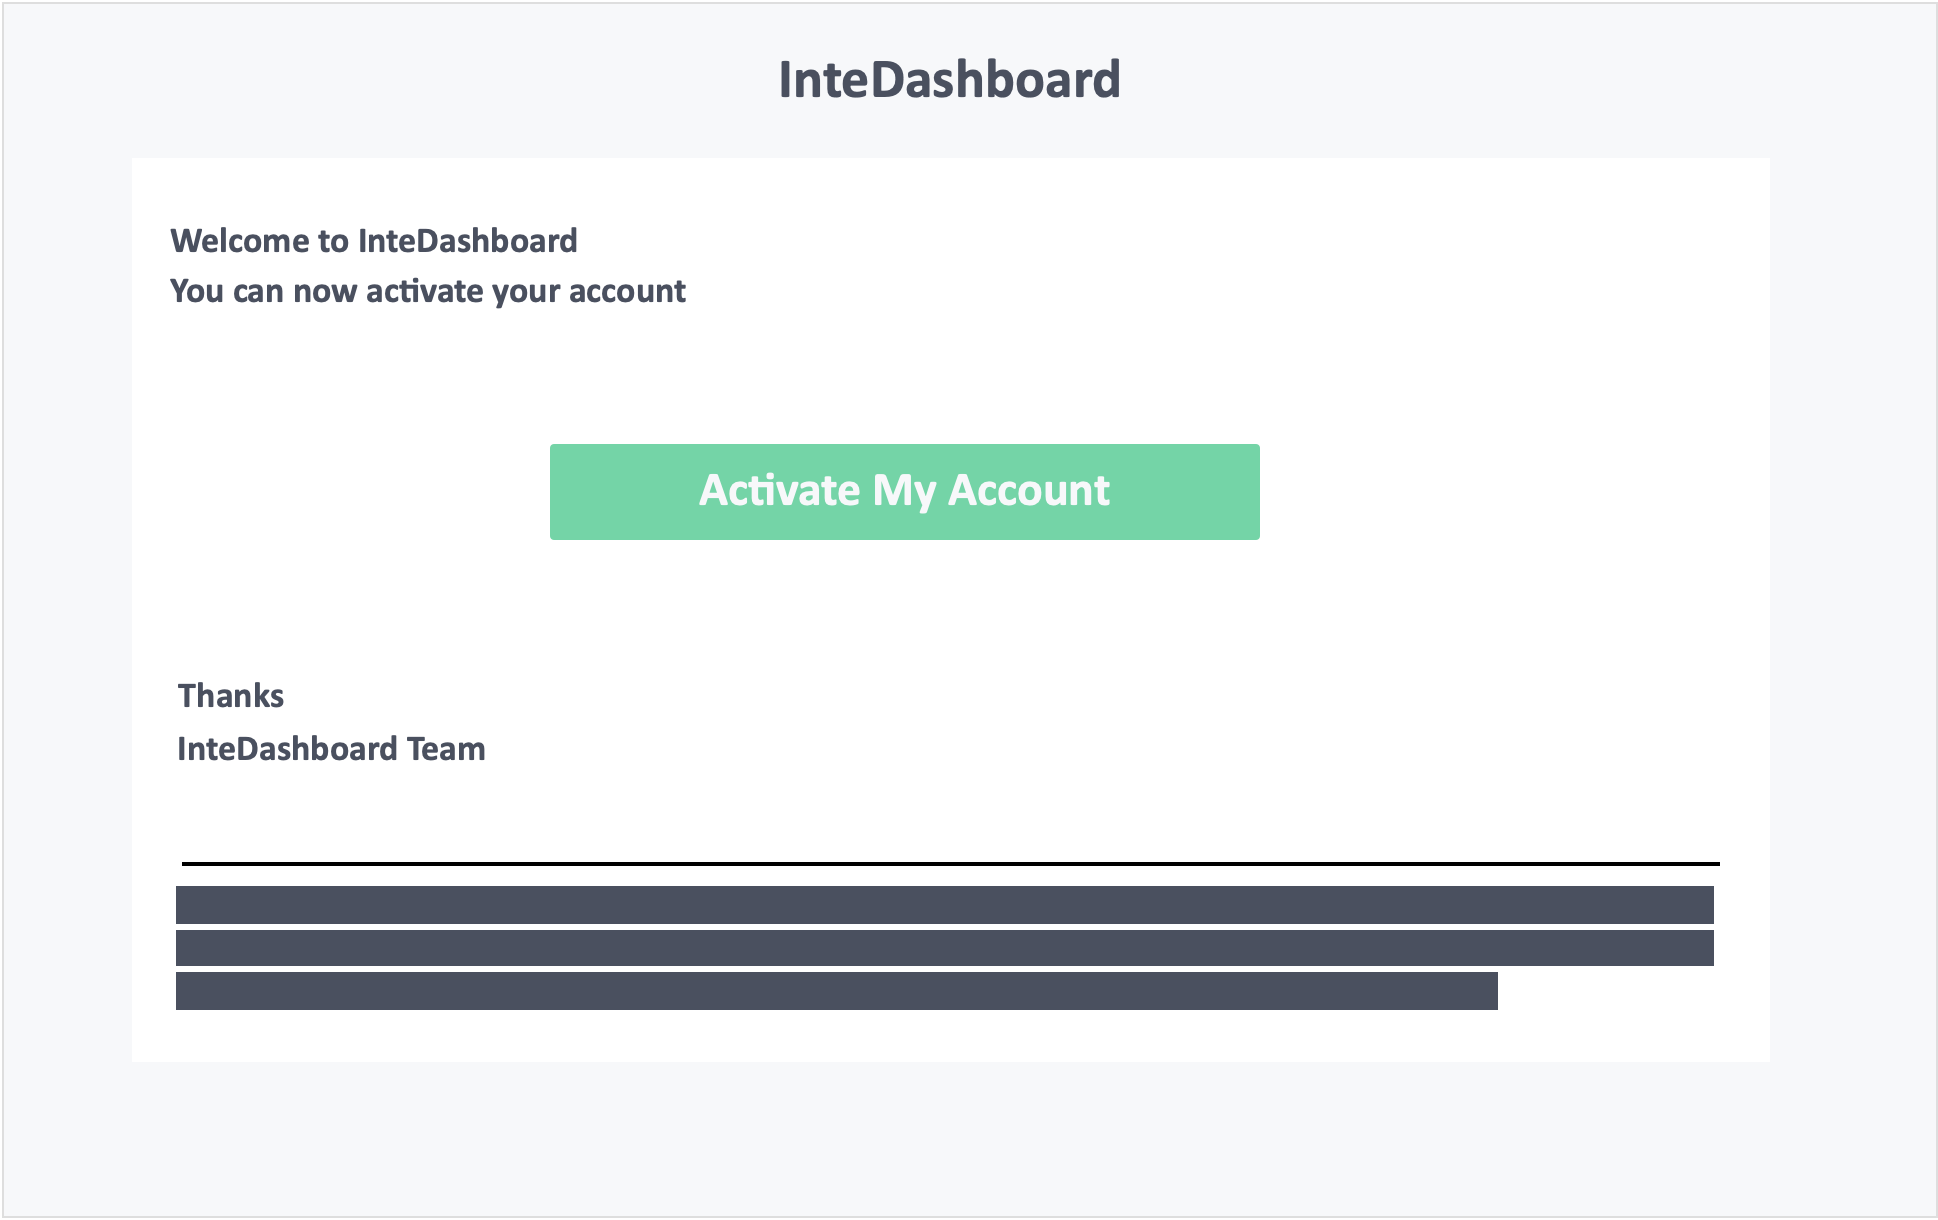
Task: Click the Activate My Account button
Action: click(x=904, y=492)
